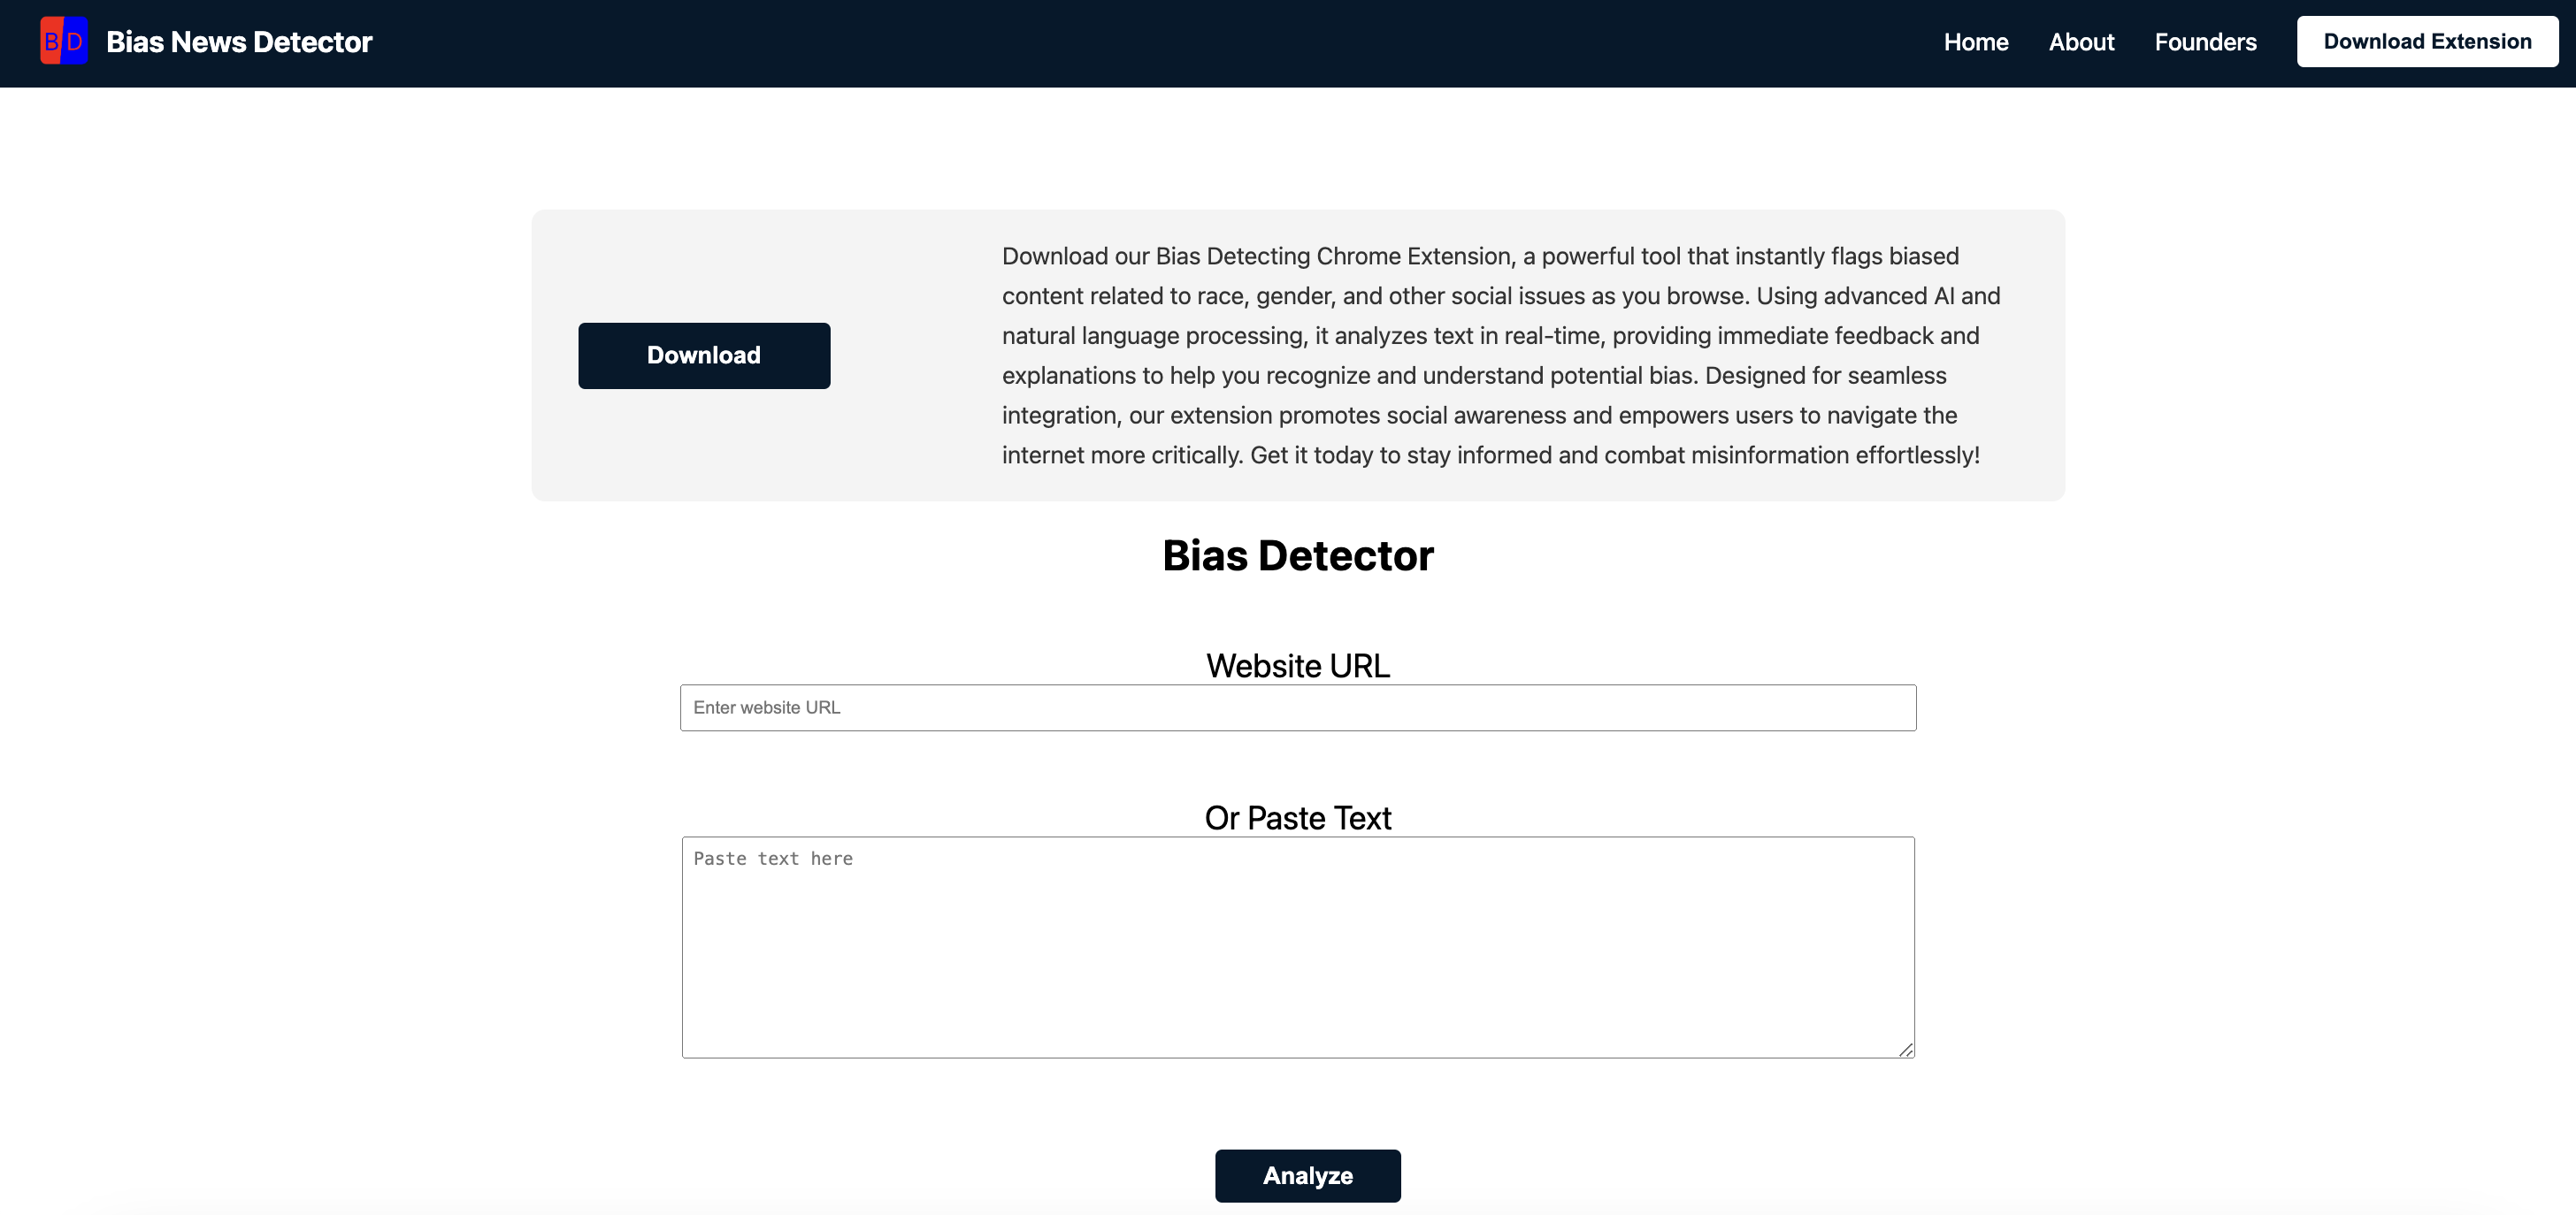Open the Founders page

tap(2205, 42)
